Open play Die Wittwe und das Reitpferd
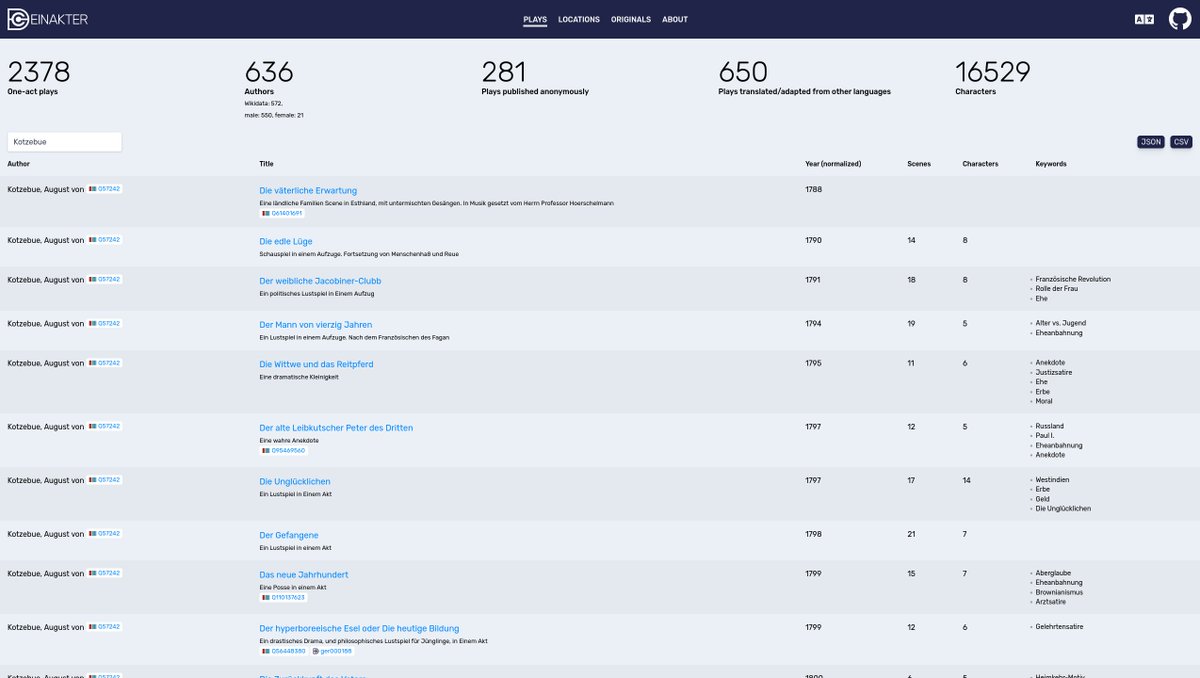Image resolution: width=1200 pixels, height=678 pixels. (x=316, y=365)
